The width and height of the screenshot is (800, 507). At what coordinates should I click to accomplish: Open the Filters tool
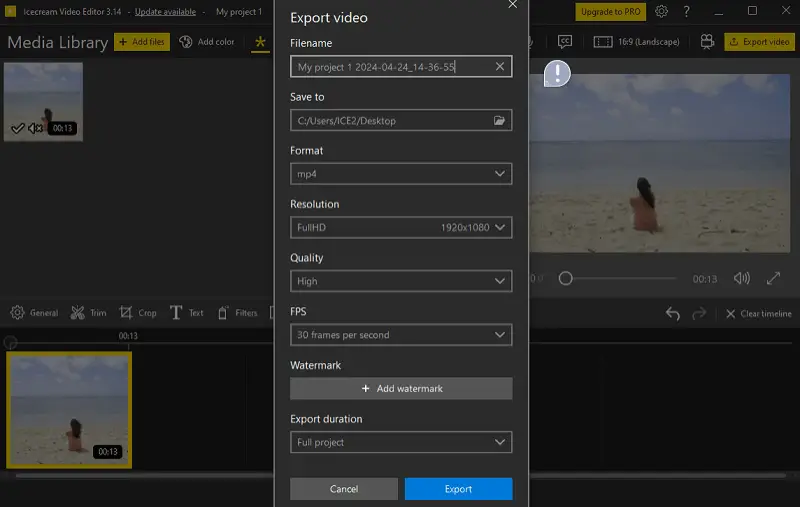[237, 313]
